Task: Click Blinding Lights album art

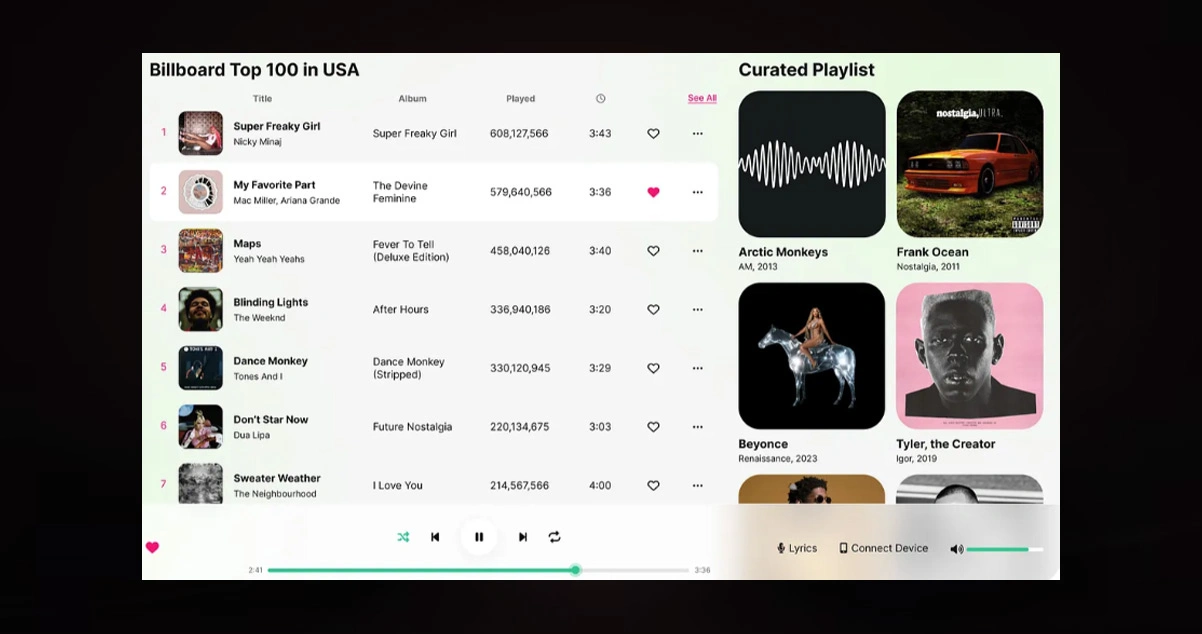Action: click(x=201, y=310)
